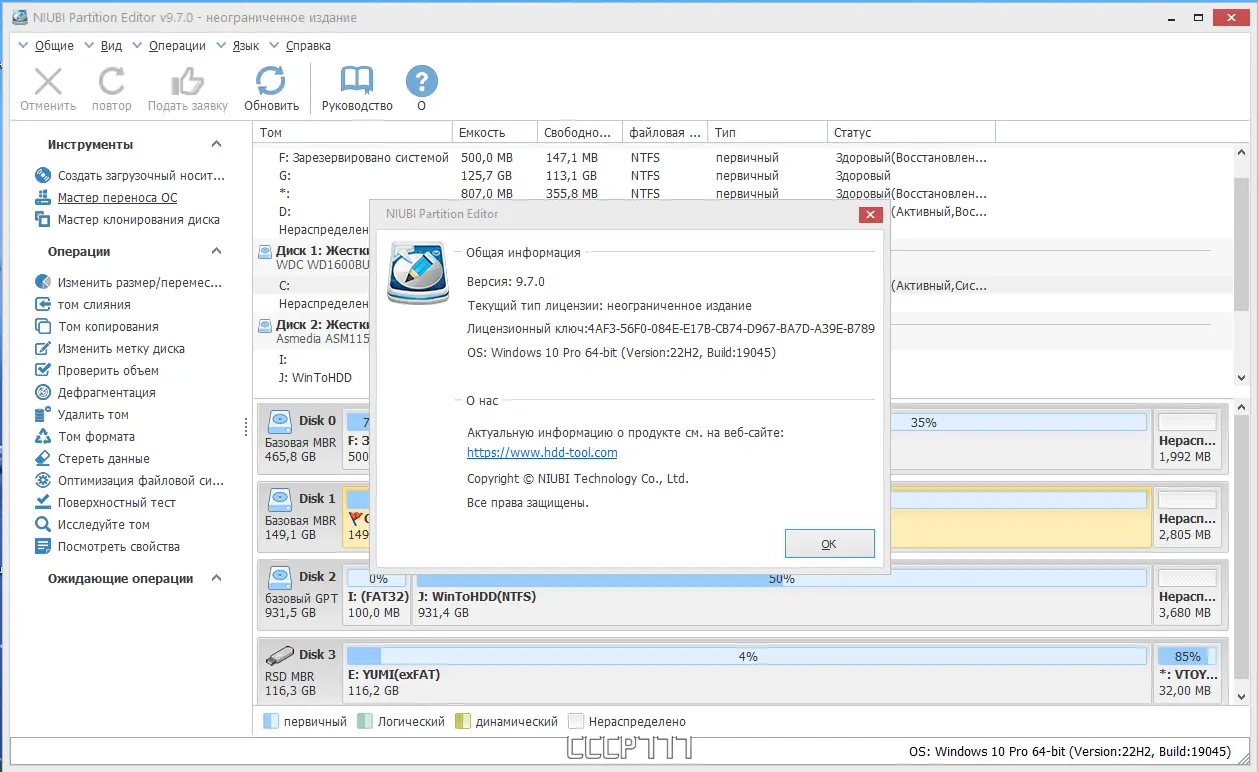Sort by the Емкость column header
This screenshot has width=1258, height=772.
pos(495,132)
